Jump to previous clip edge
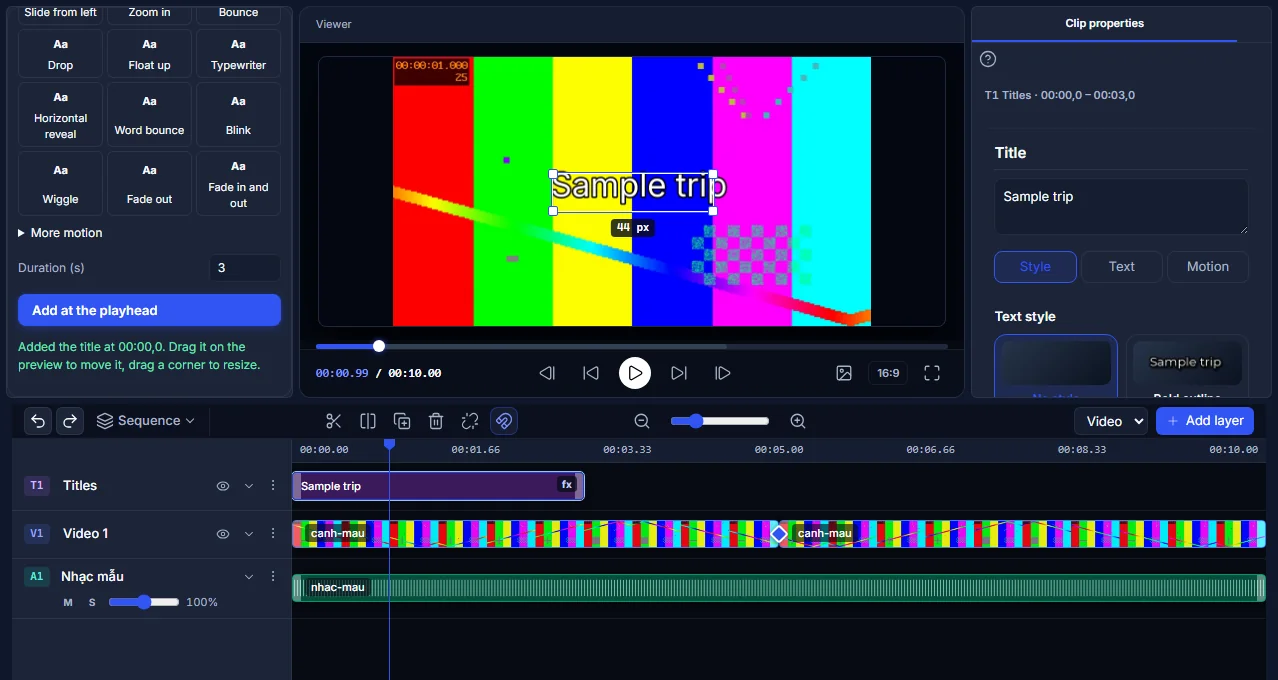 click(591, 373)
